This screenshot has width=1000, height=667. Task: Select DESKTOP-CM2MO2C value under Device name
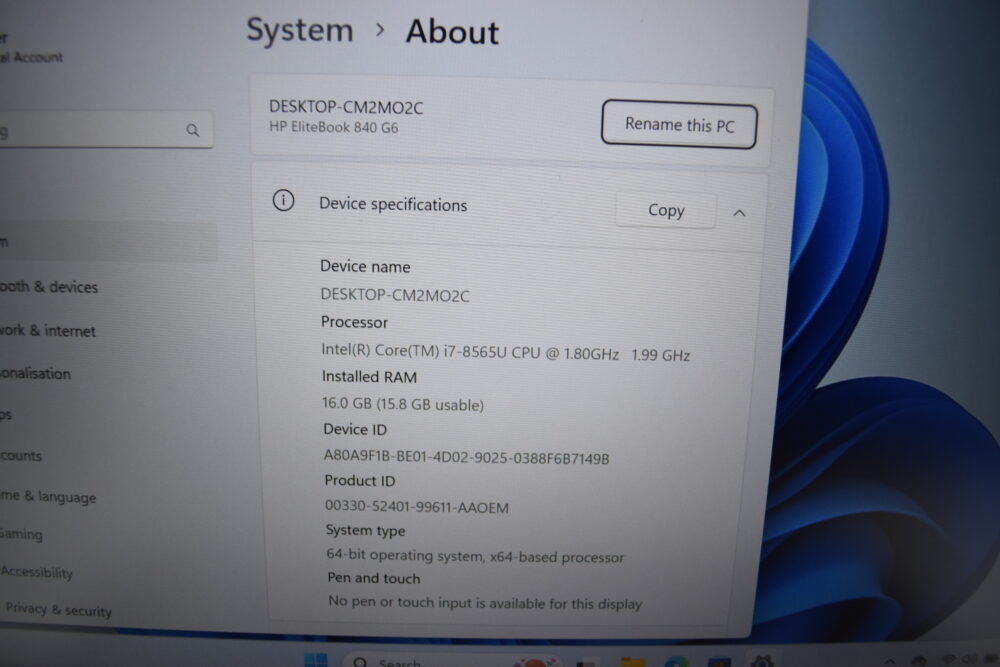pyautogui.click(x=395, y=295)
